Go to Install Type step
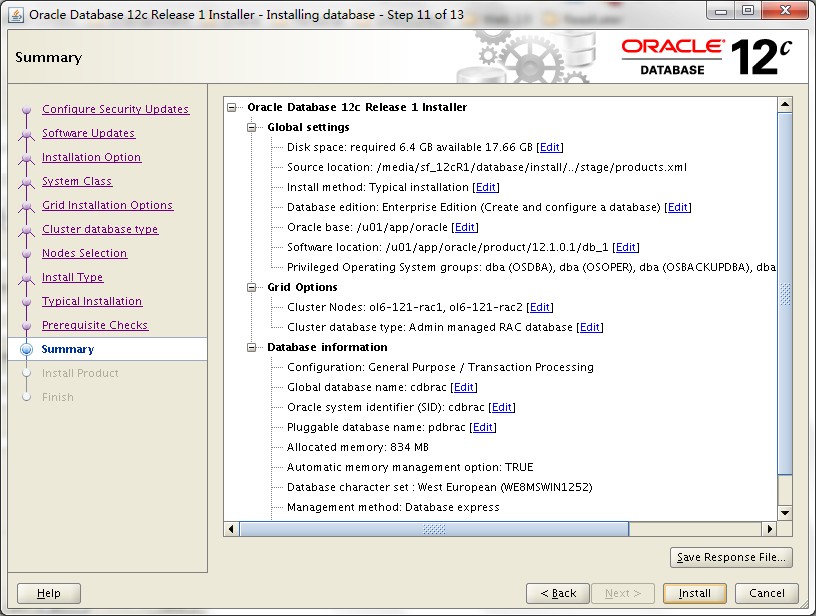 72,277
